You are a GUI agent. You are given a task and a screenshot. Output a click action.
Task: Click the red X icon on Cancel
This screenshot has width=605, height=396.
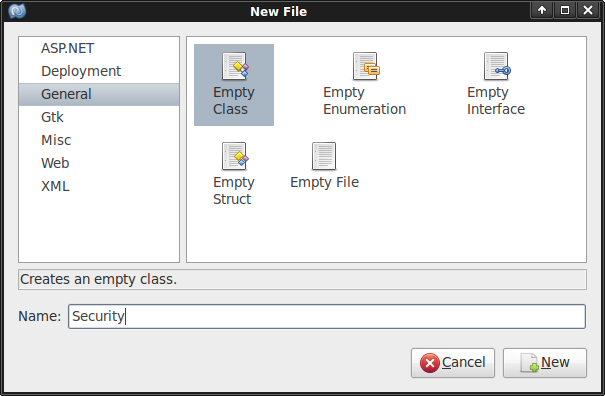click(x=429, y=363)
